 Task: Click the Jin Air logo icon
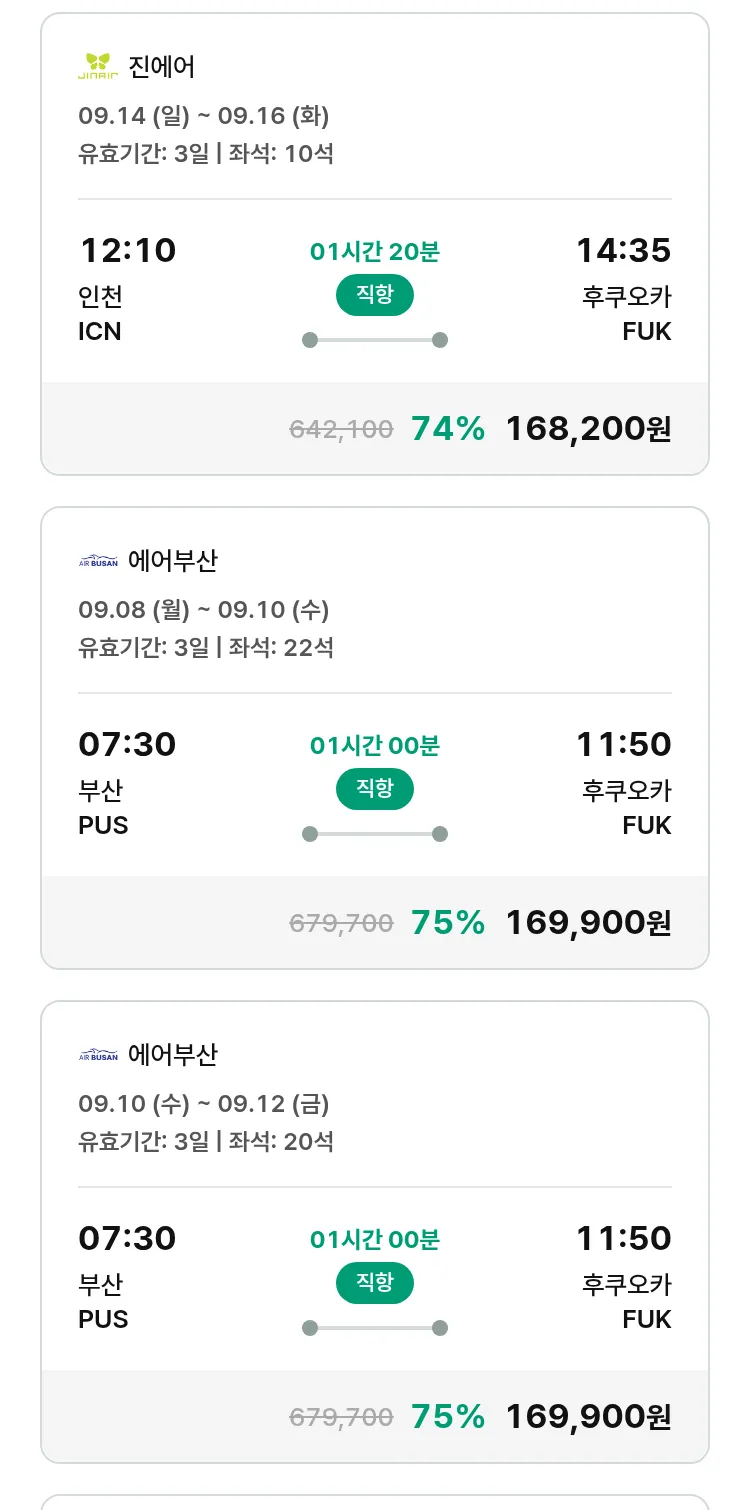coord(98,67)
